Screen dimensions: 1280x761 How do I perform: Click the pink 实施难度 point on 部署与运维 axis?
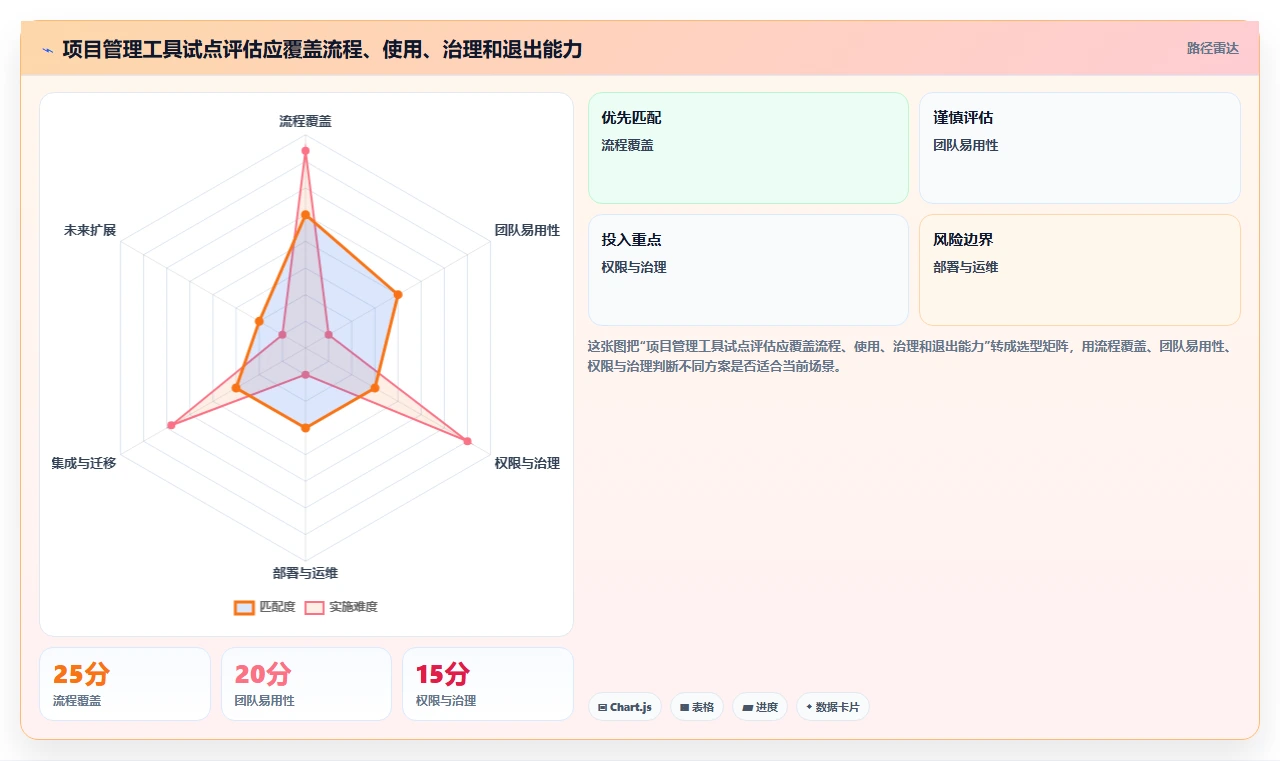[305, 375]
